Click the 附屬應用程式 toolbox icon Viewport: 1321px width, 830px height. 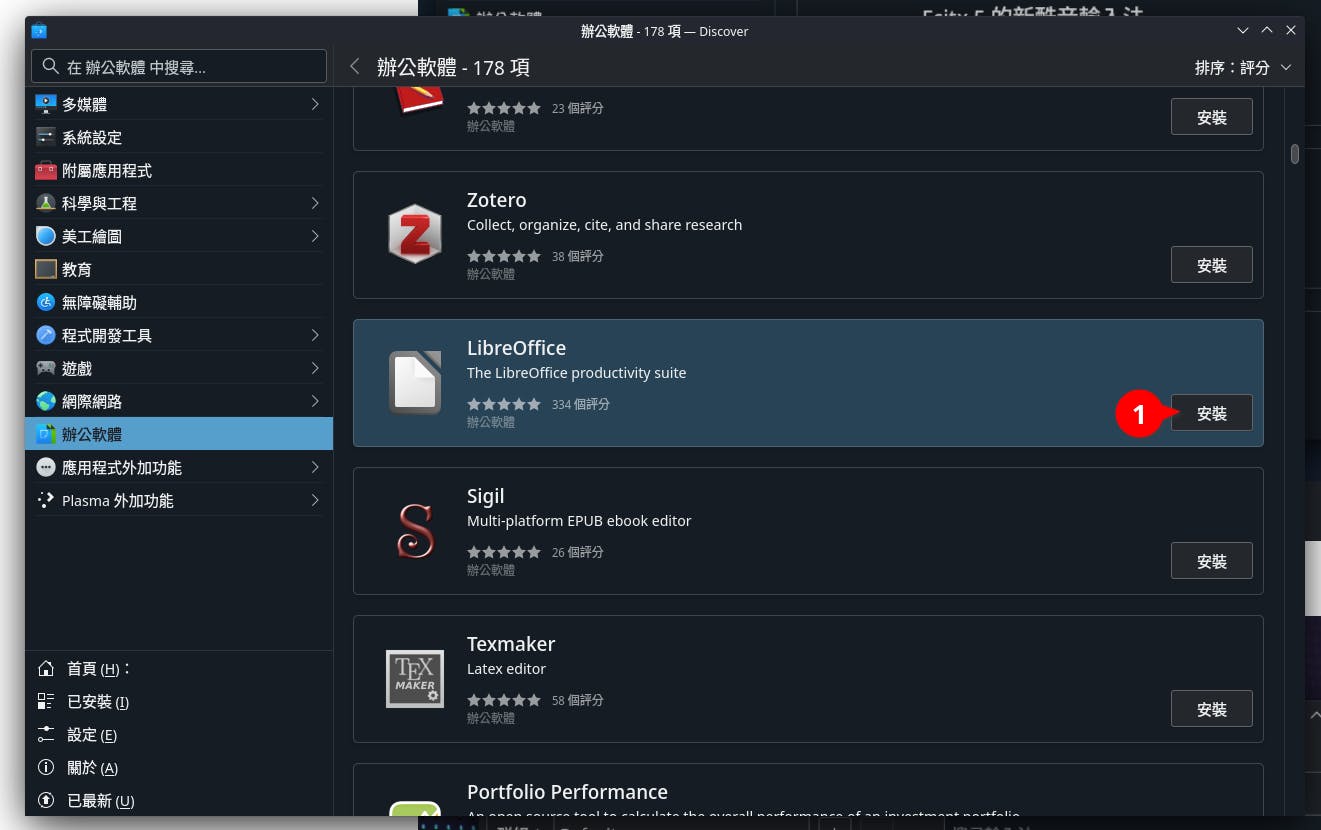pos(46,170)
